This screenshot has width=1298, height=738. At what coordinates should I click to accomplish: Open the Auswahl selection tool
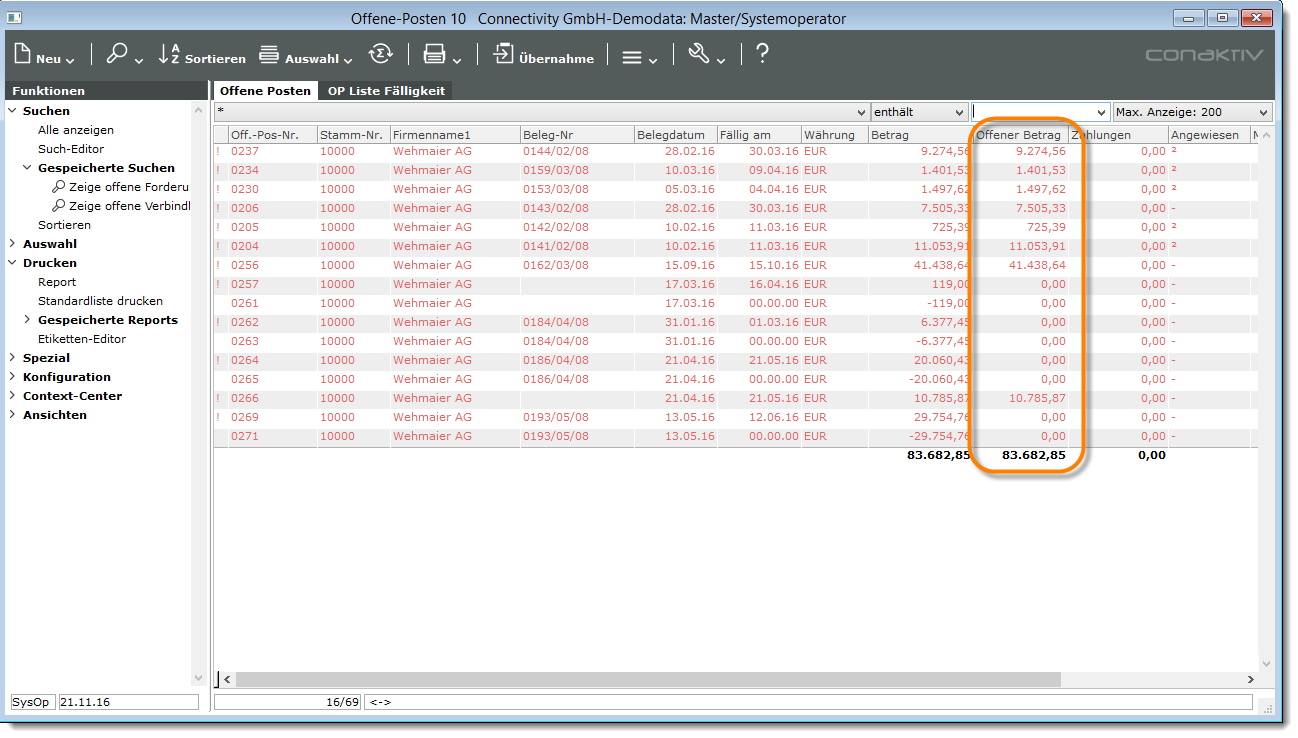pos(269,55)
